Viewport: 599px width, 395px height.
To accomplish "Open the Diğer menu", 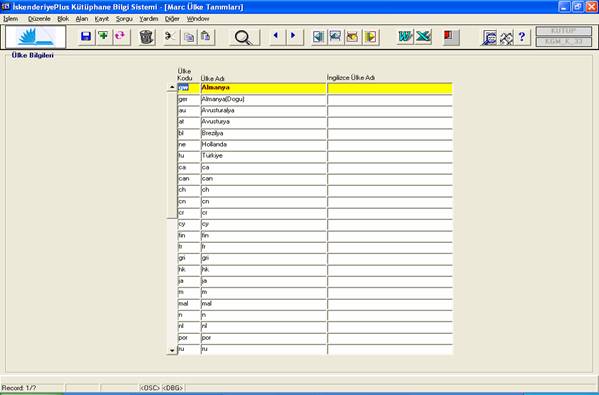I will (x=172, y=19).
